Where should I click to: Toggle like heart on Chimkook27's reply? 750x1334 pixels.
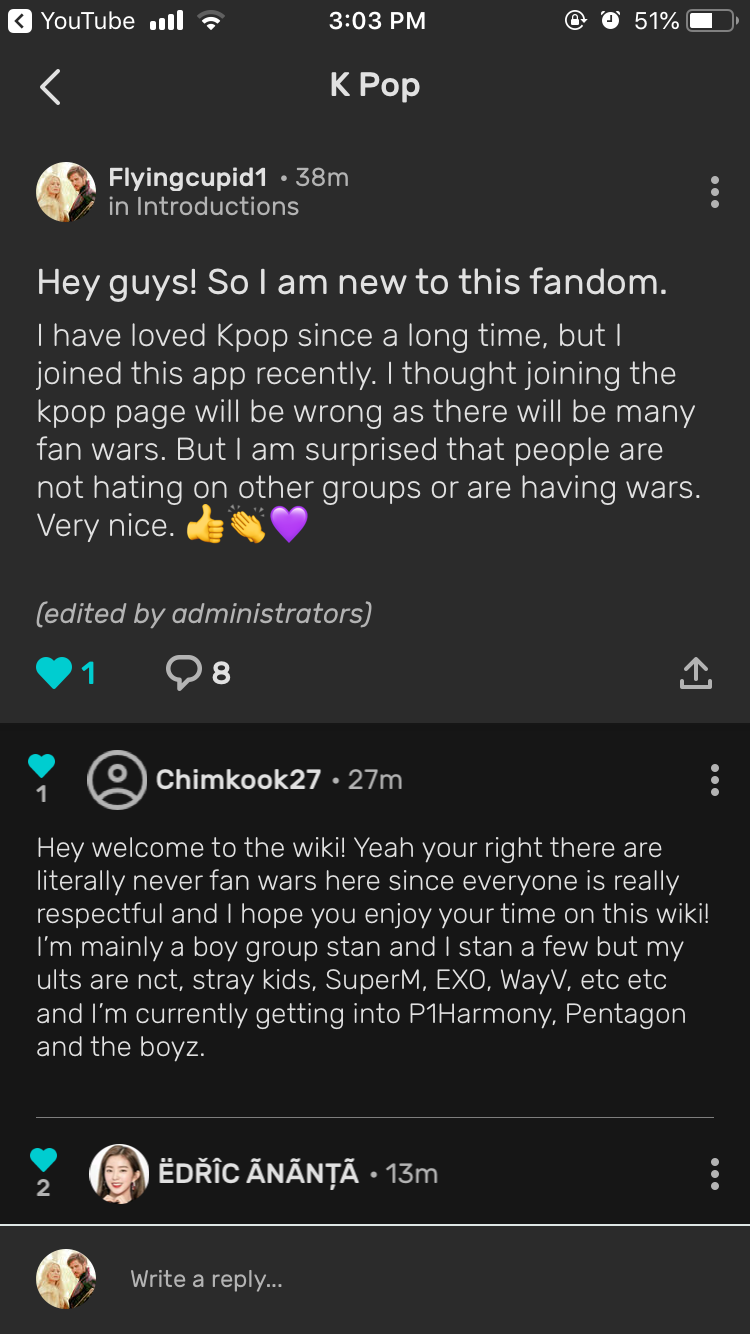[42, 766]
